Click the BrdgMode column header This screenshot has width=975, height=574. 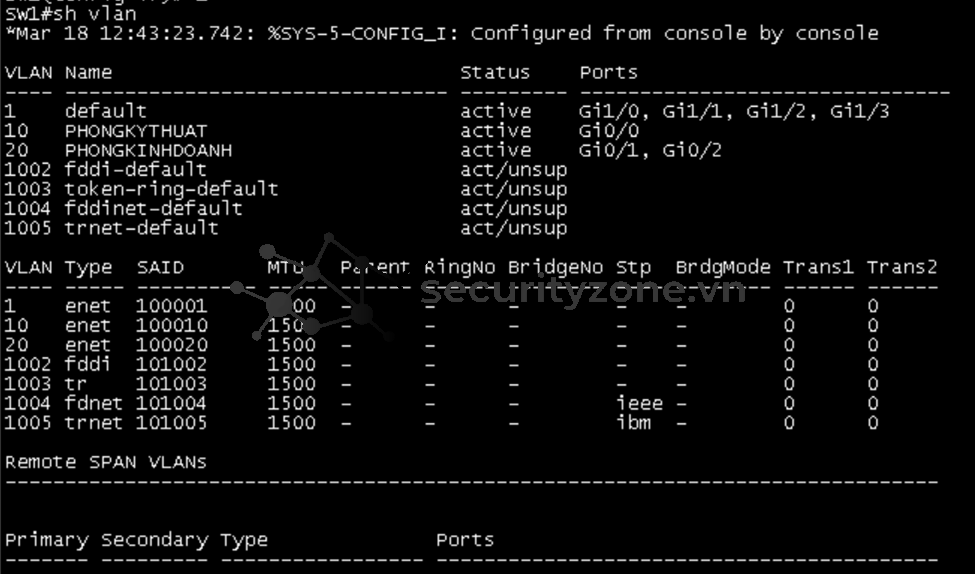pos(723,267)
